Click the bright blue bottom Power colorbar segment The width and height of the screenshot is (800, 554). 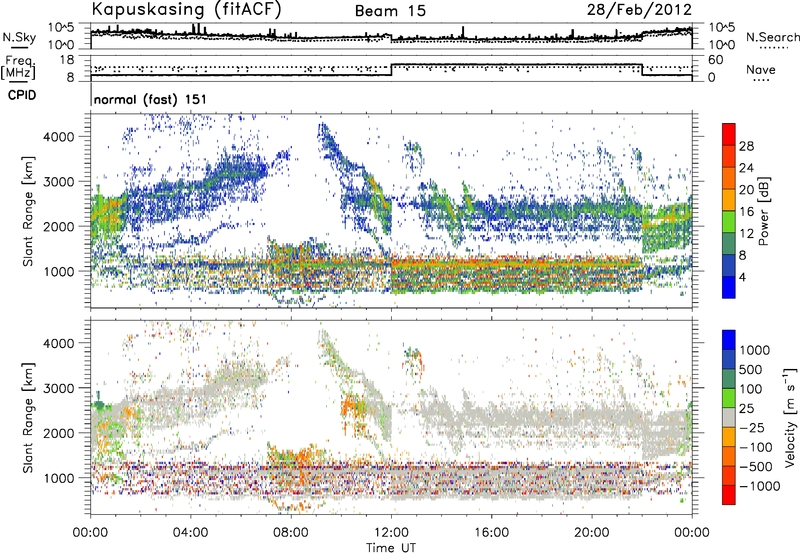729,287
